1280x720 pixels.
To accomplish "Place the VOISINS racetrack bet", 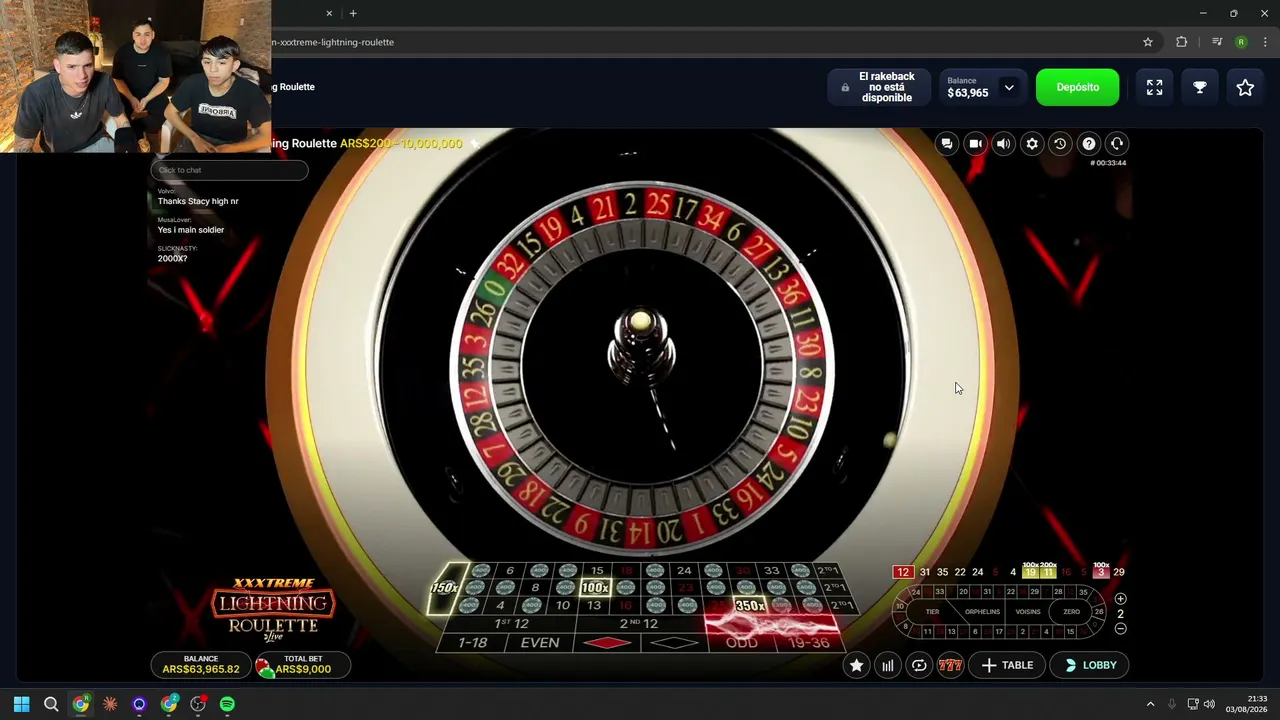I will pos(1028,612).
